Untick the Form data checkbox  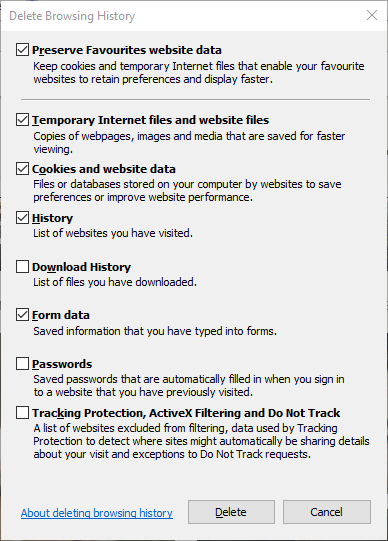click(22, 315)
